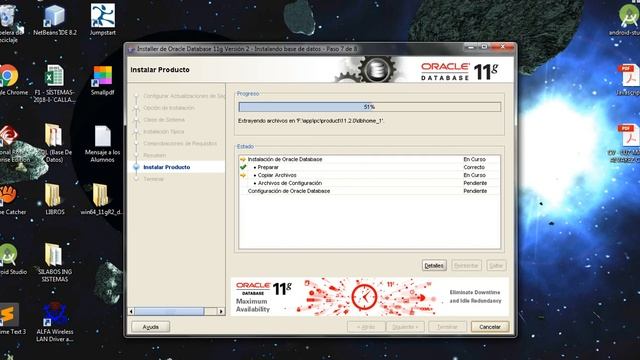Select the Instalar Producto step
Image resolution: width=640 pixels, height=360 pixels.
click(x=167, y=167)
